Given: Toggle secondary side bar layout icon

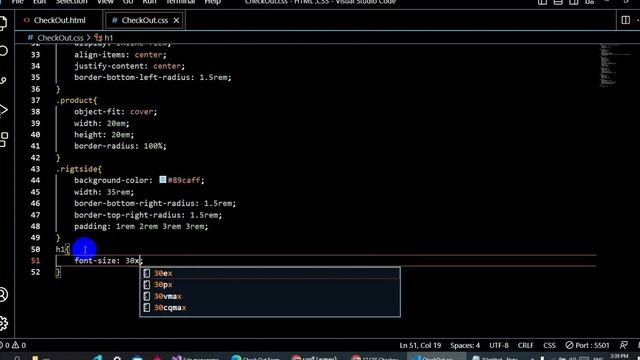Looking at the screenshot, I should click(x=573, y=2).
